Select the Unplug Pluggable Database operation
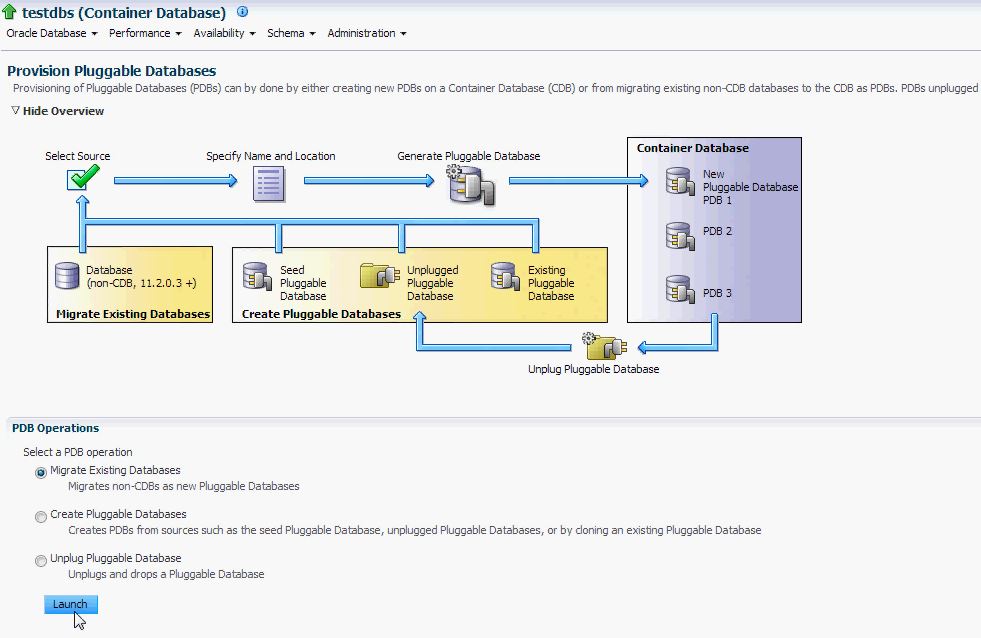Screen dimensions: 981x638 (x=40, y=560)
